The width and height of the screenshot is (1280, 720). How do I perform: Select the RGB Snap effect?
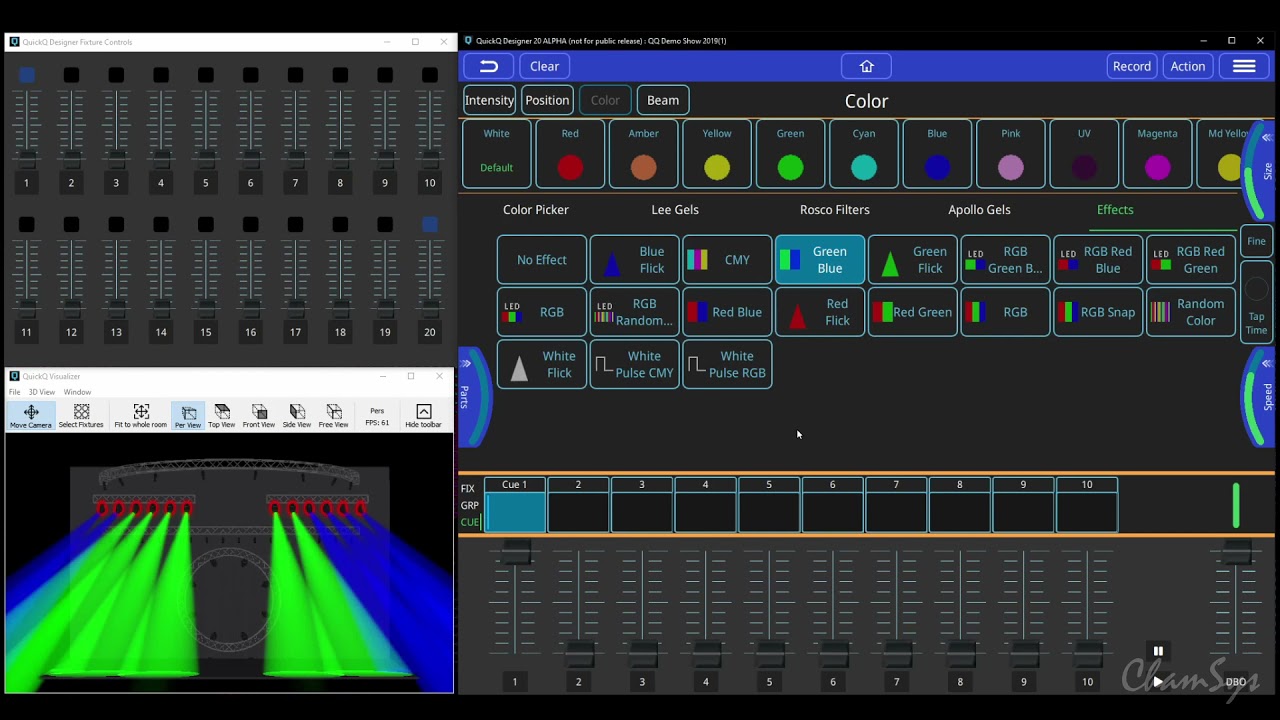tap(1099, 312)
